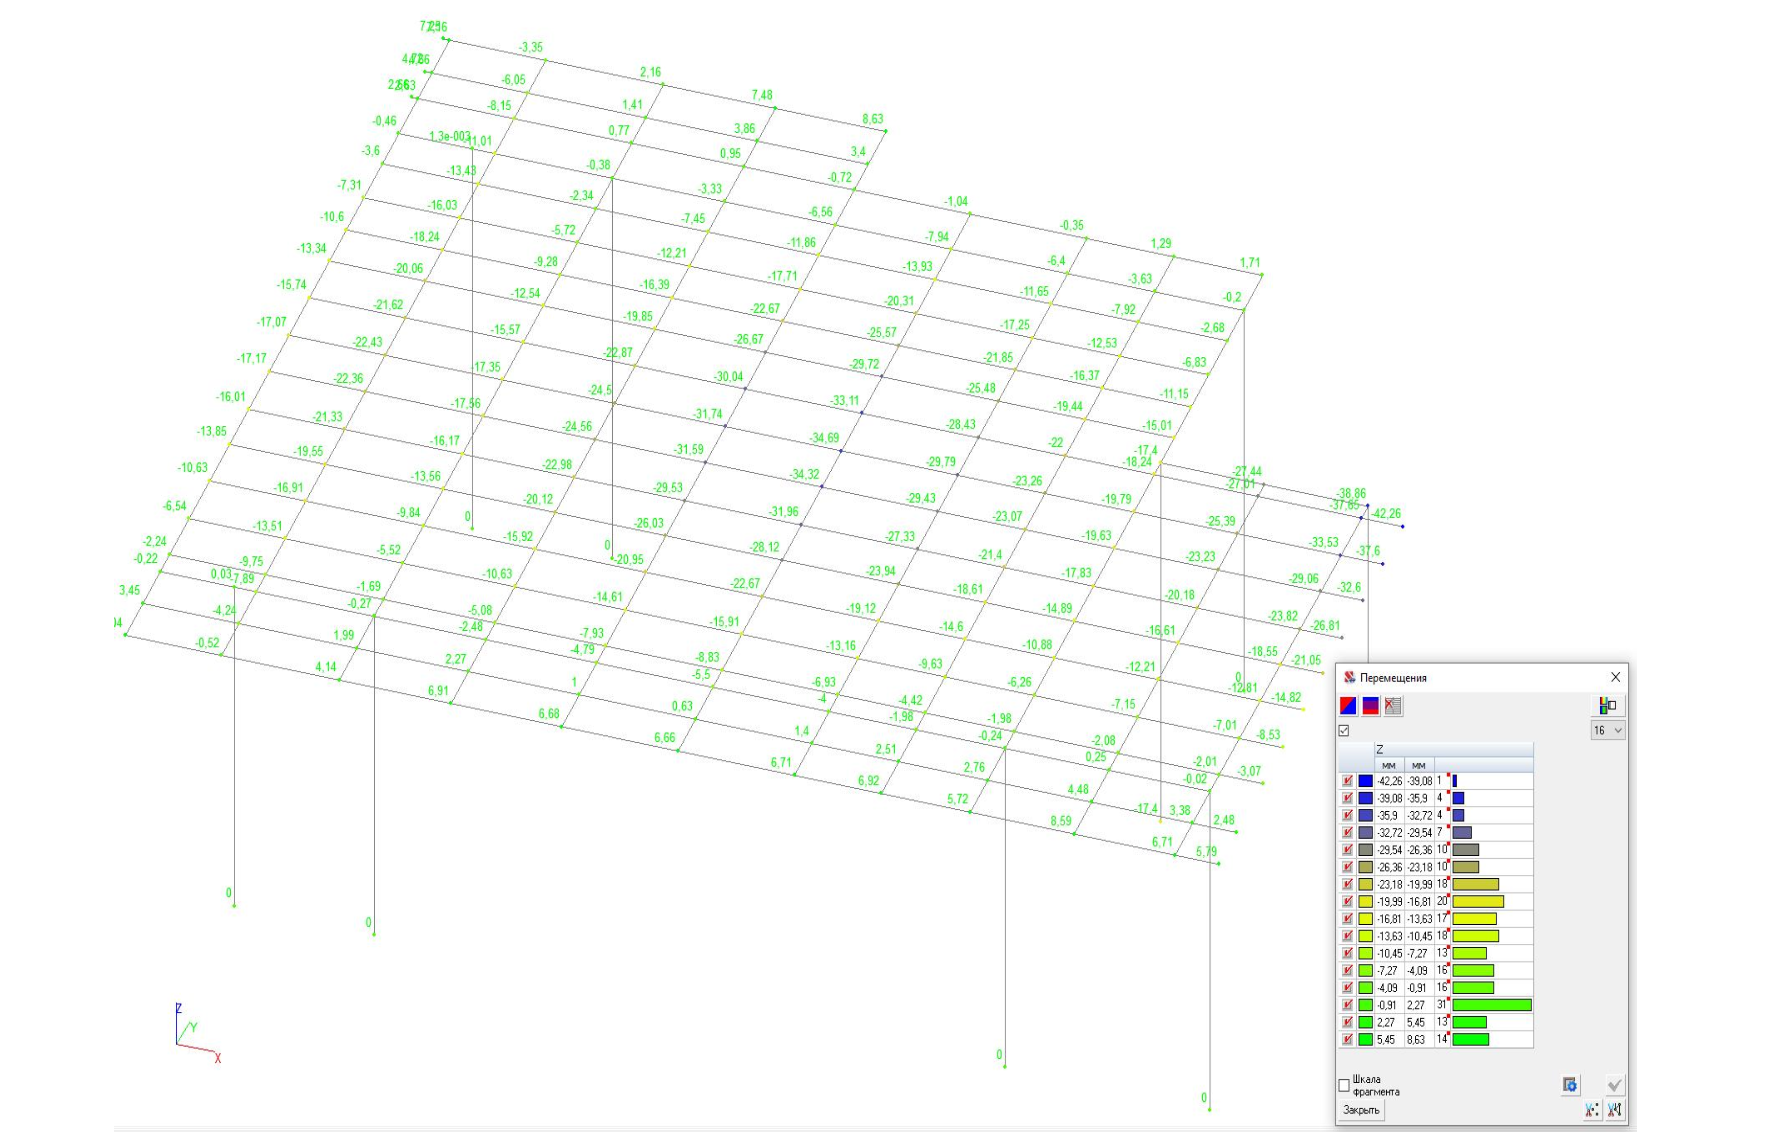Click the node value 1,71 on the model

(1250, 263)
